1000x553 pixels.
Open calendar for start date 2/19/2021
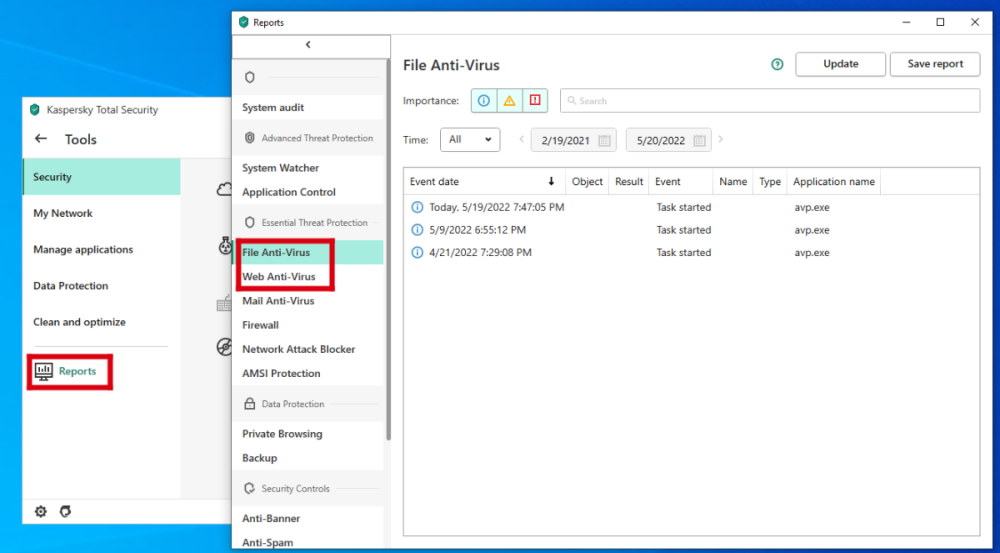click(x=604, y=140)
